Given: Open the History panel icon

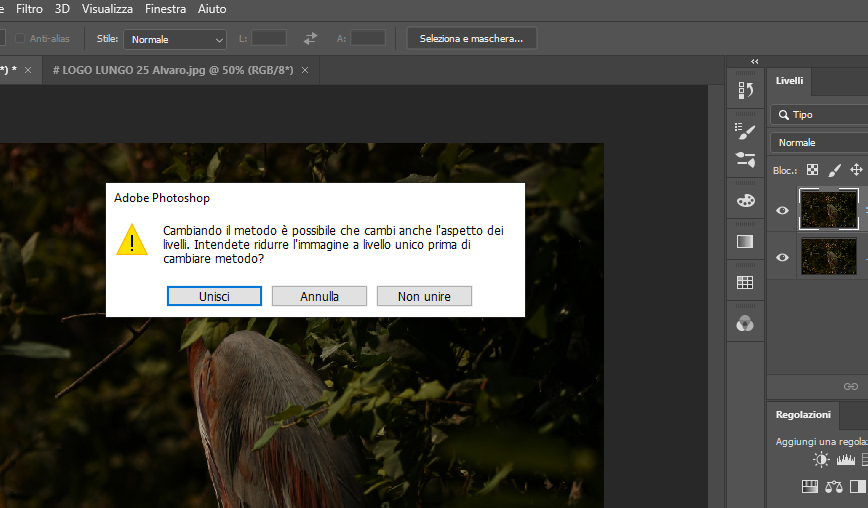Looking at the screenshot, I should (x=745, y=90).
